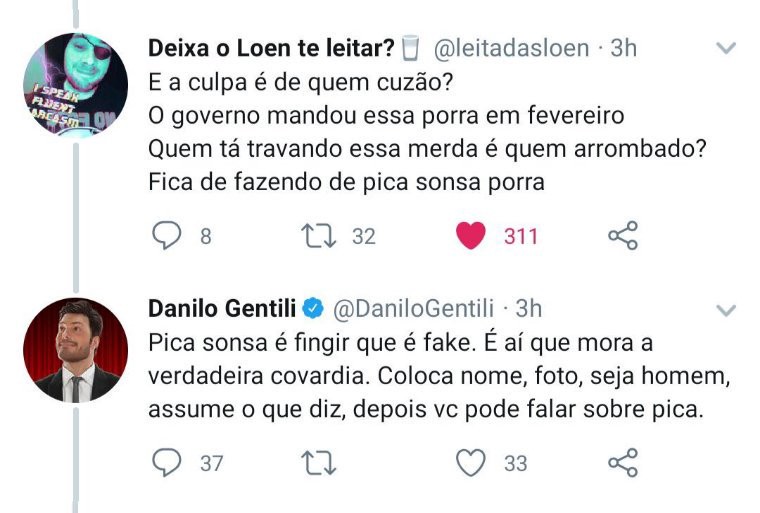Screen dimensions: 760x513
Task: Share Danilo Gentili's tweet
Action: click(622, 463)
